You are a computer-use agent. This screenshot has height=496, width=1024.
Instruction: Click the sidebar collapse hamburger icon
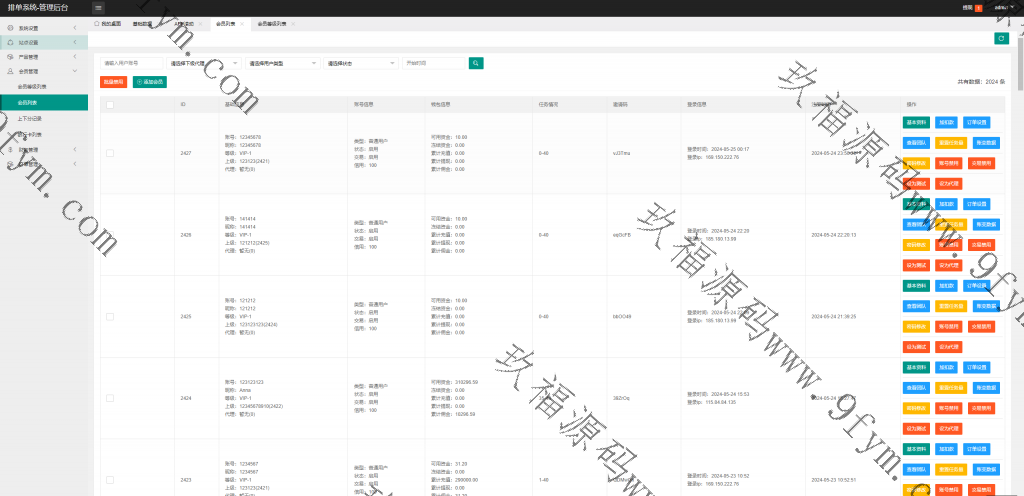pos(98,8)
